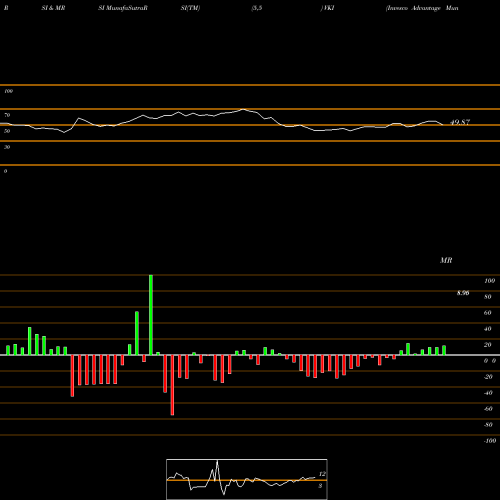The width and height of the screenshot is (500, 500).
Task: Click the RSI axis label 0
Action: coord(5,171)
